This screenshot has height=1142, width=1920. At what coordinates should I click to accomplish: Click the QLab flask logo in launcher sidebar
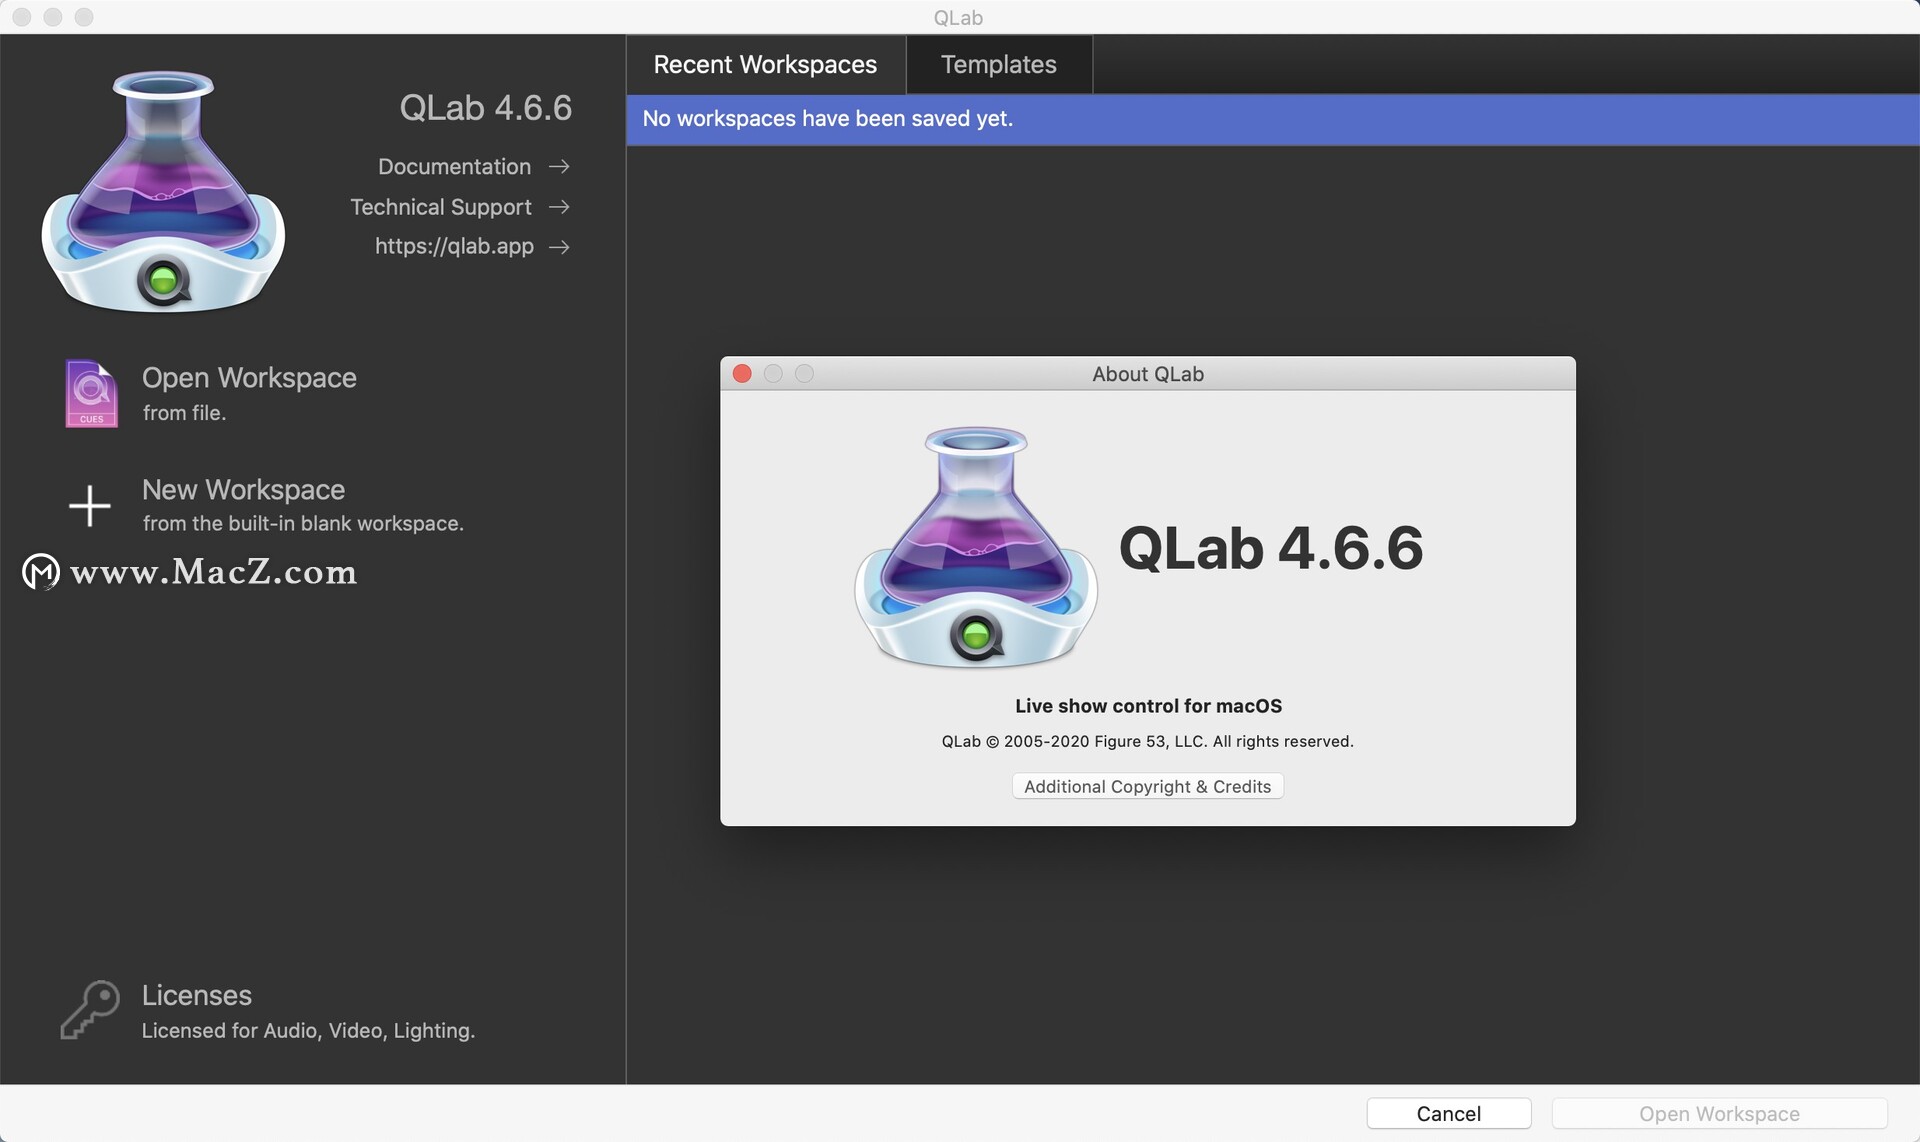pyautogui.click(x=163, y=191)
